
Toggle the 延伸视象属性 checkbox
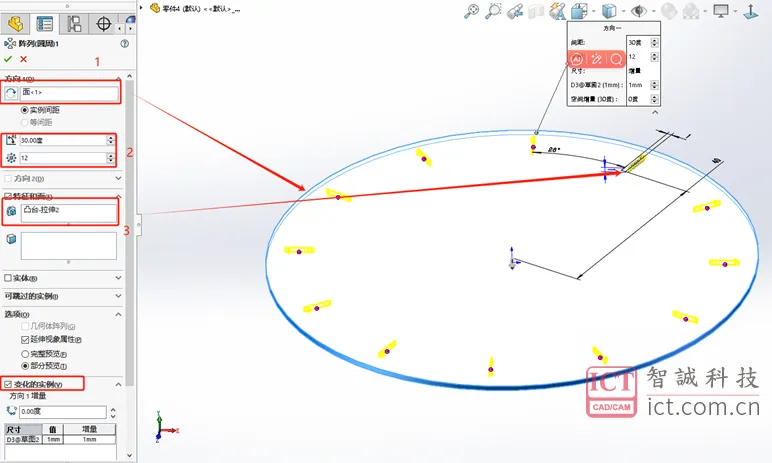tap(25, 340)
